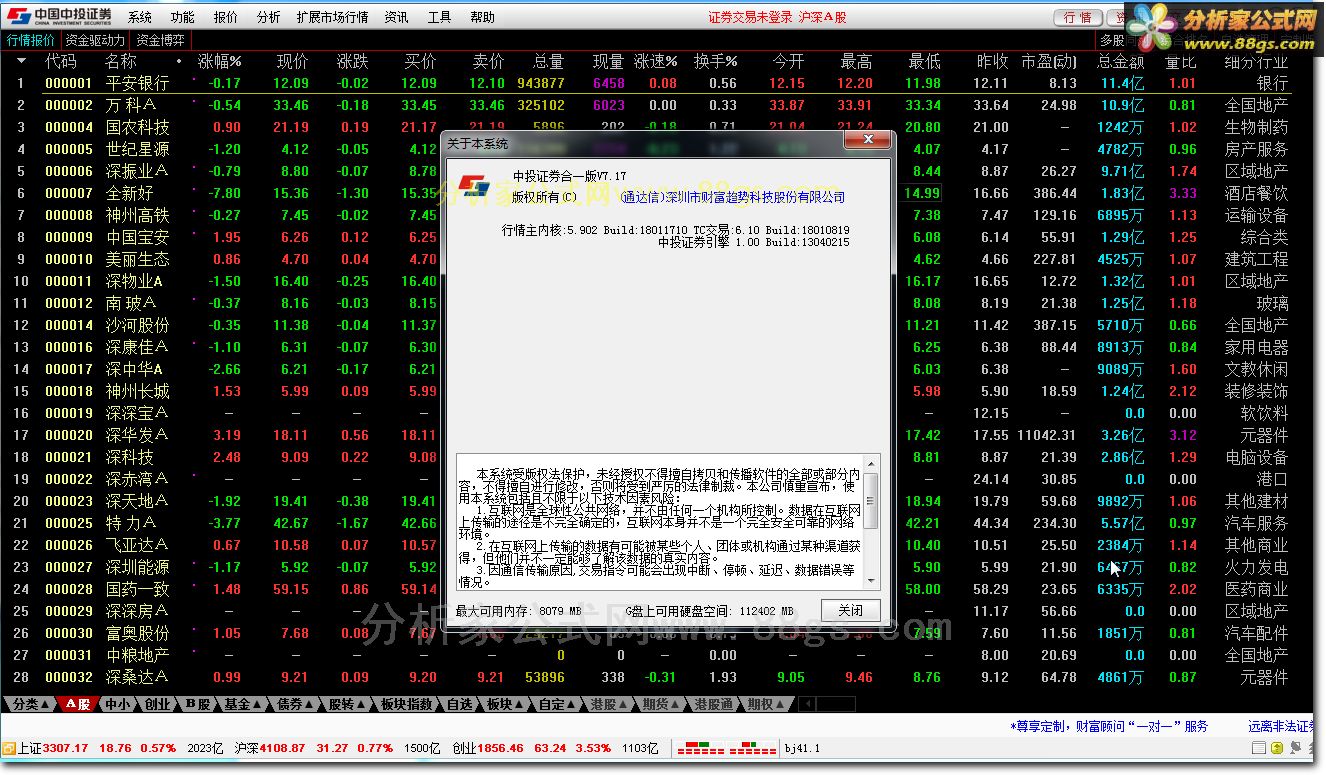The width and height of the screenshot is (1326, 775).
Task: Sort by the 市盈(动) column header
Action: click(1048, 61)
